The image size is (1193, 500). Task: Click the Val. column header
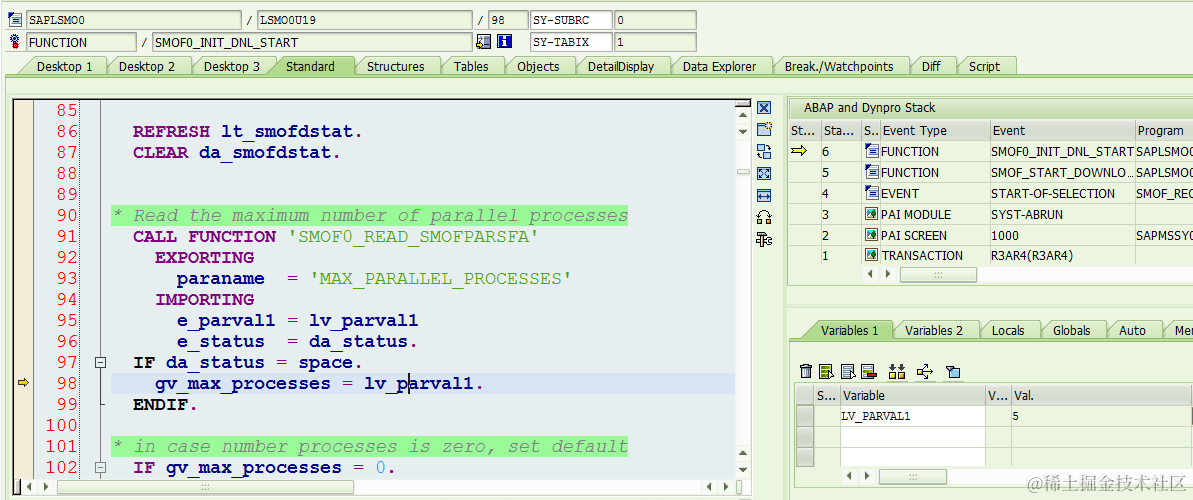pyautogui.click(x=1101, y=396)
